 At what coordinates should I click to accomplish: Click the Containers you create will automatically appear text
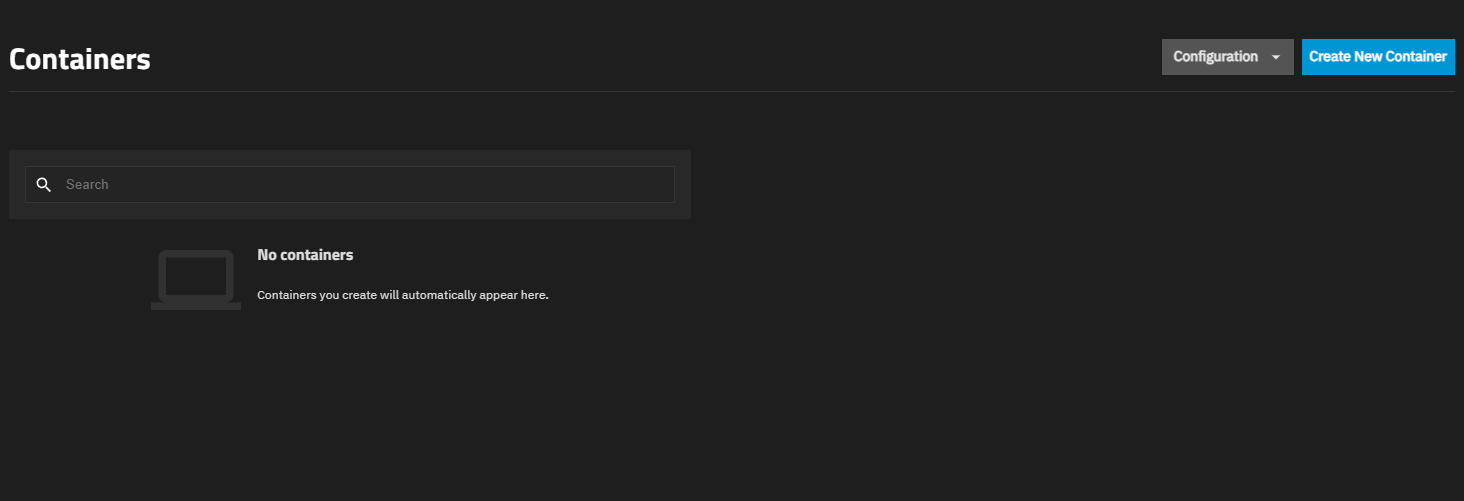click(x=403, y=295)
